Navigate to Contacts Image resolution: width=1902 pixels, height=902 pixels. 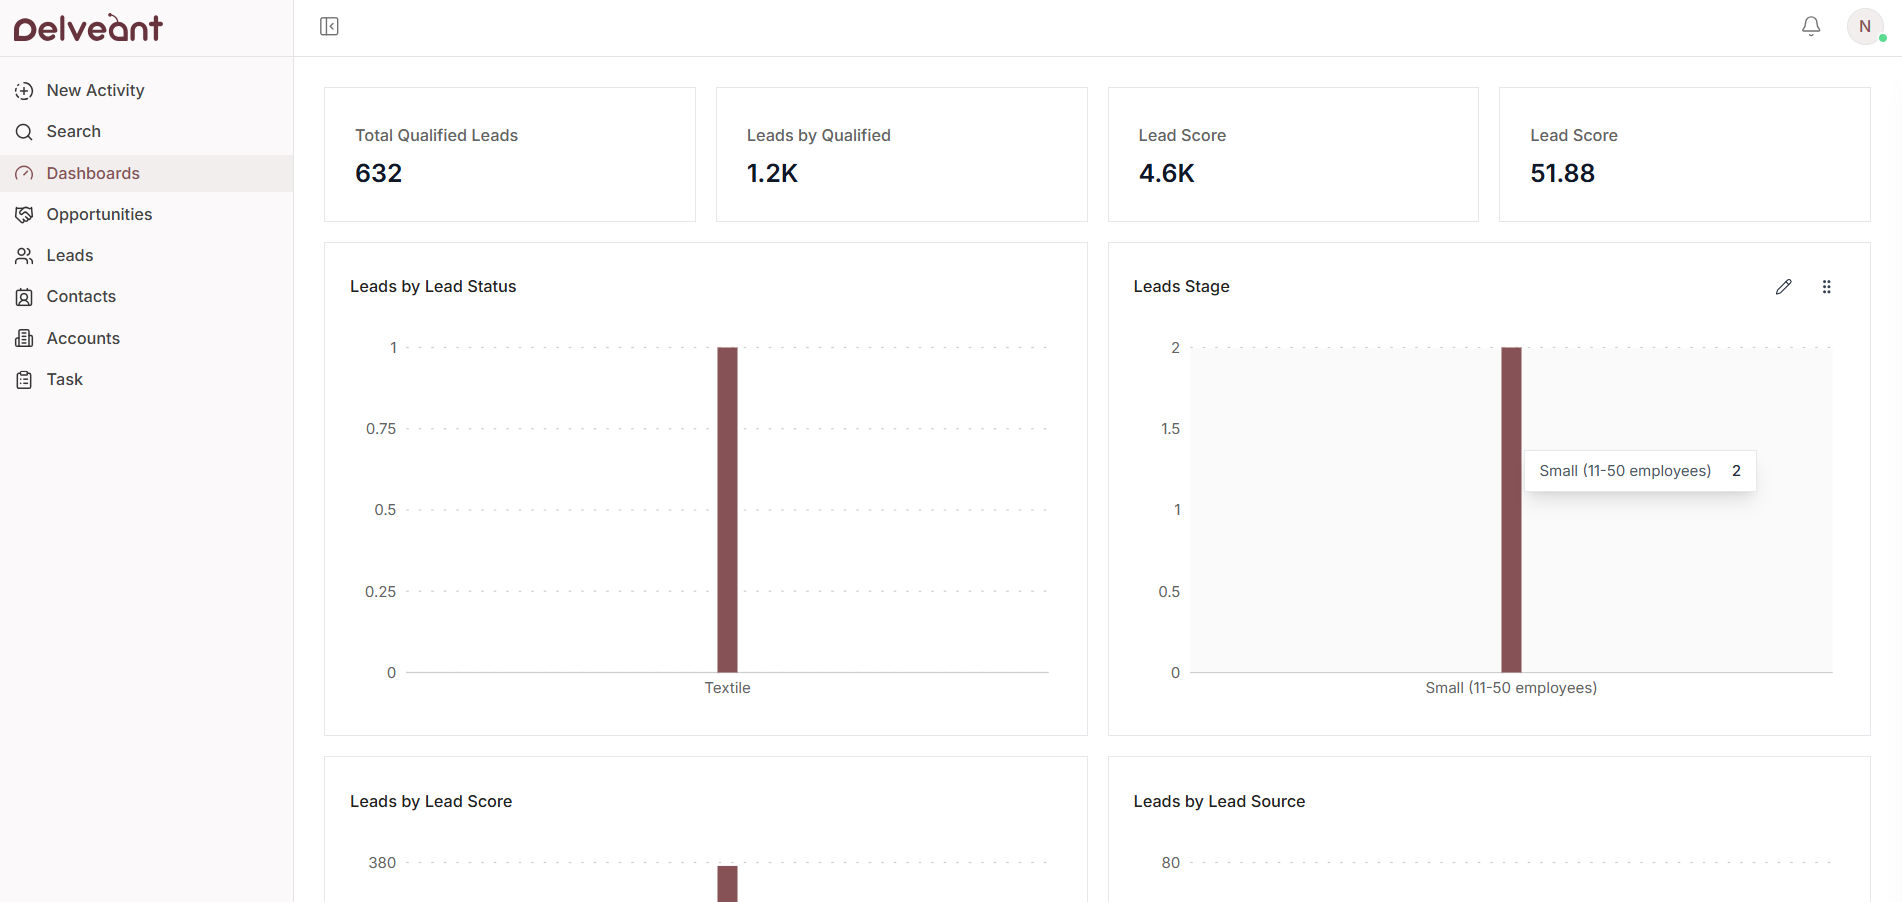tap(81, 297)
